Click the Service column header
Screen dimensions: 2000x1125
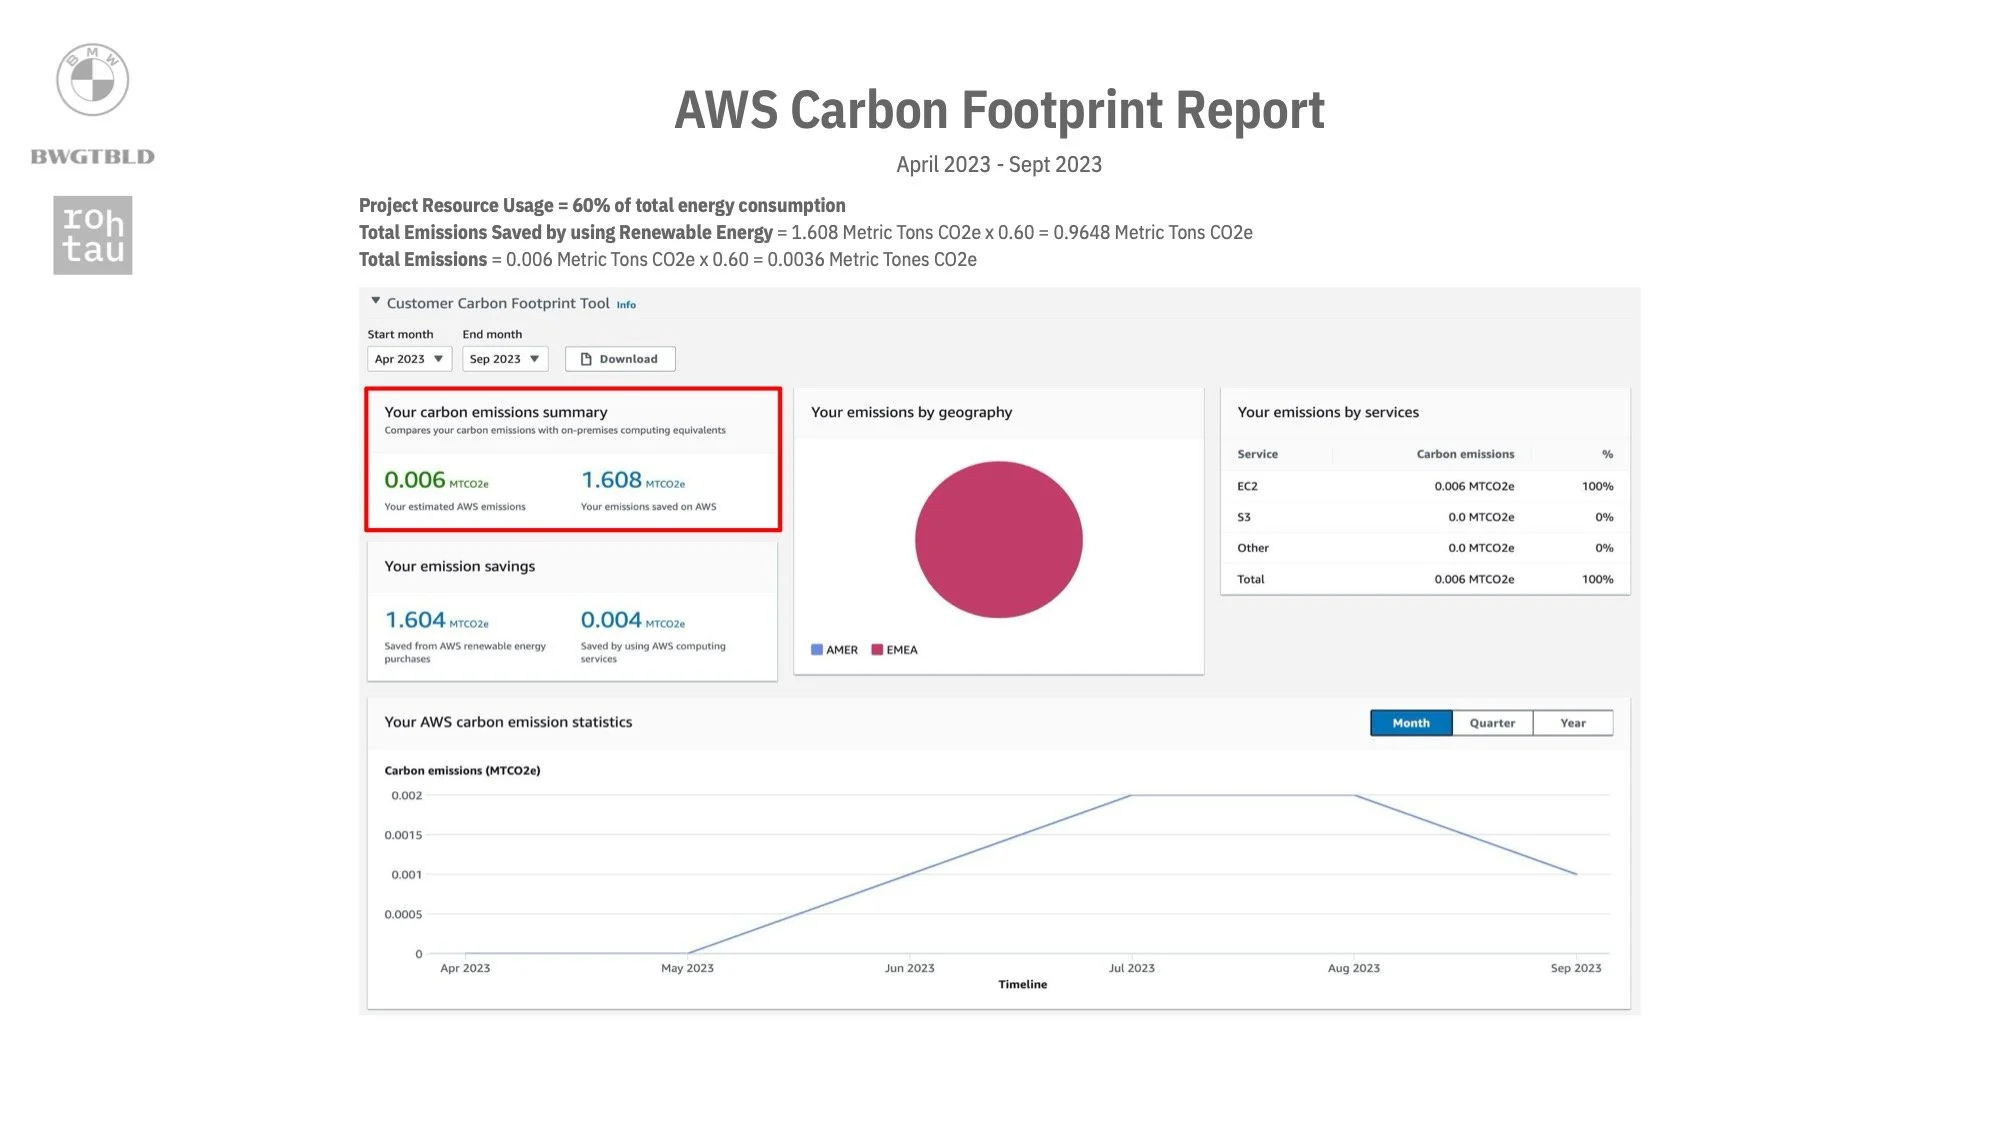pyautogui.click(x=1257, y=454)
